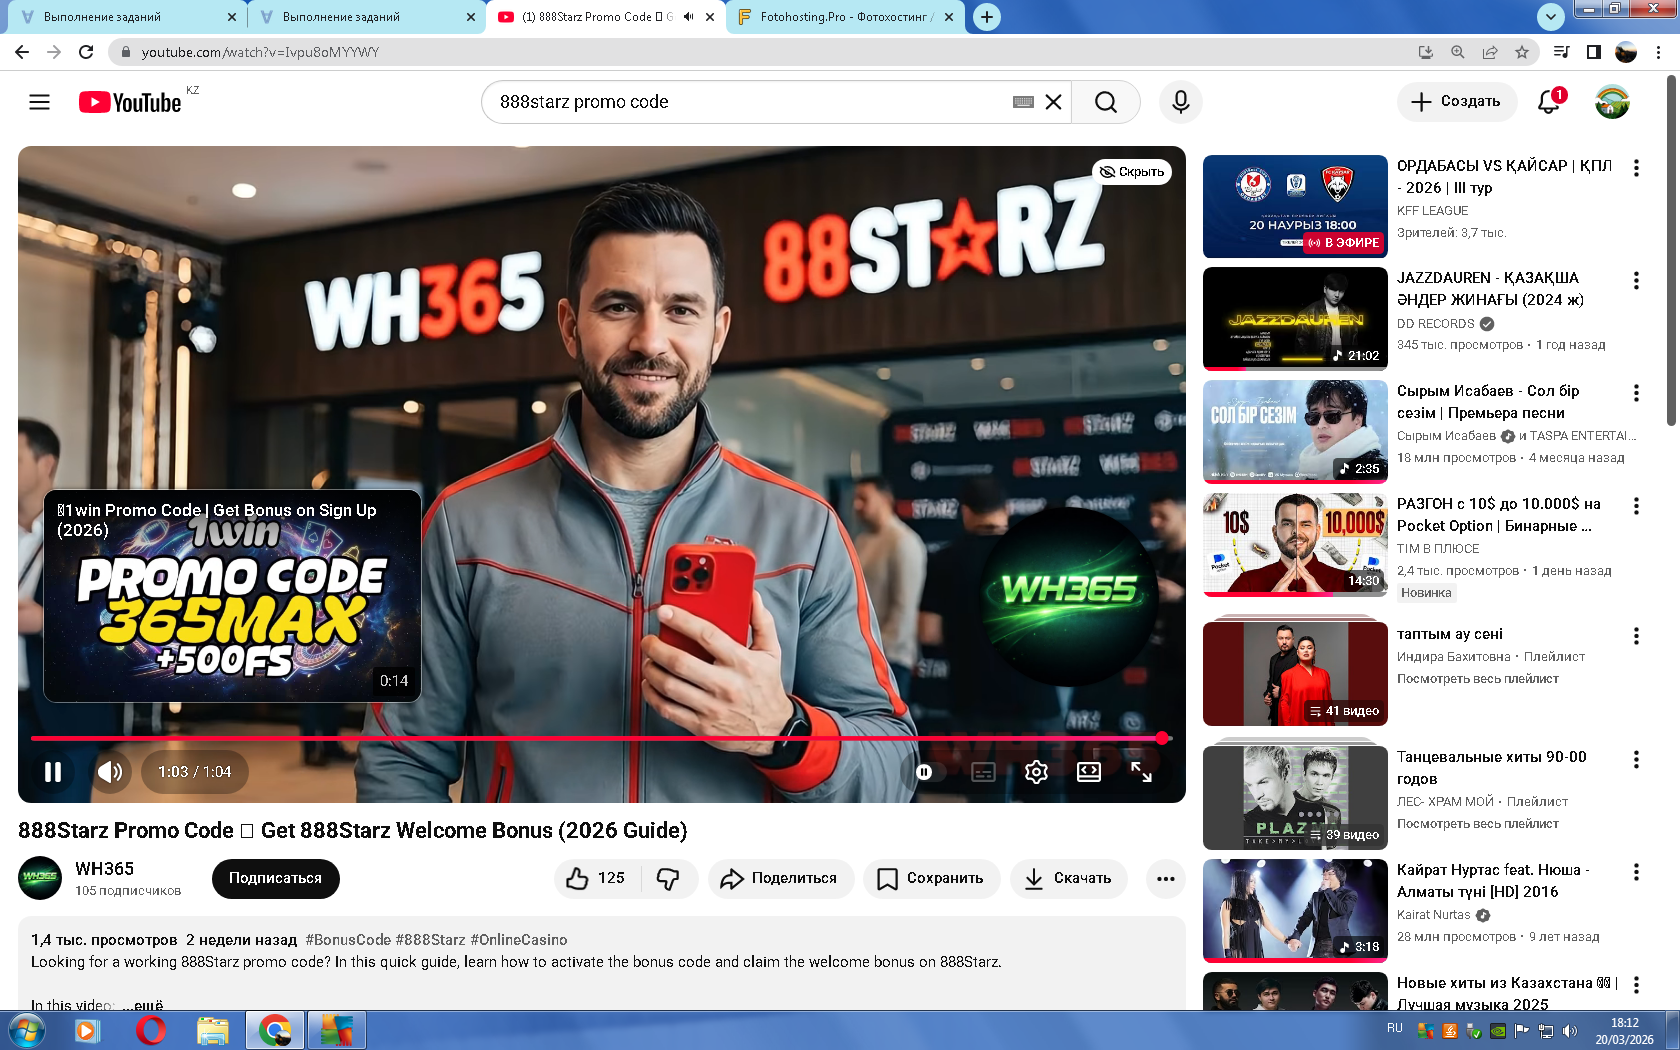The height and width of the screenshot is (1050, 1680).
Task: Open options for Танцевальные хиты 90-00 playlist
Action: (1636, 760)
